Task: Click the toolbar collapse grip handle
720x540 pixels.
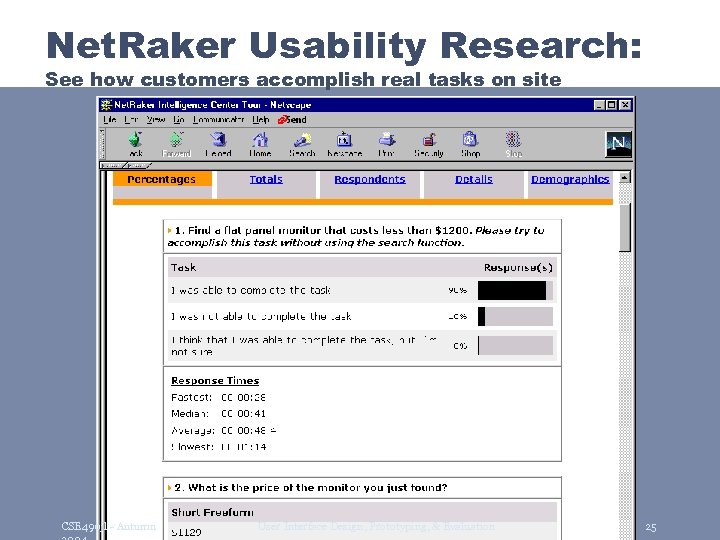Action: tap(102, 144)
